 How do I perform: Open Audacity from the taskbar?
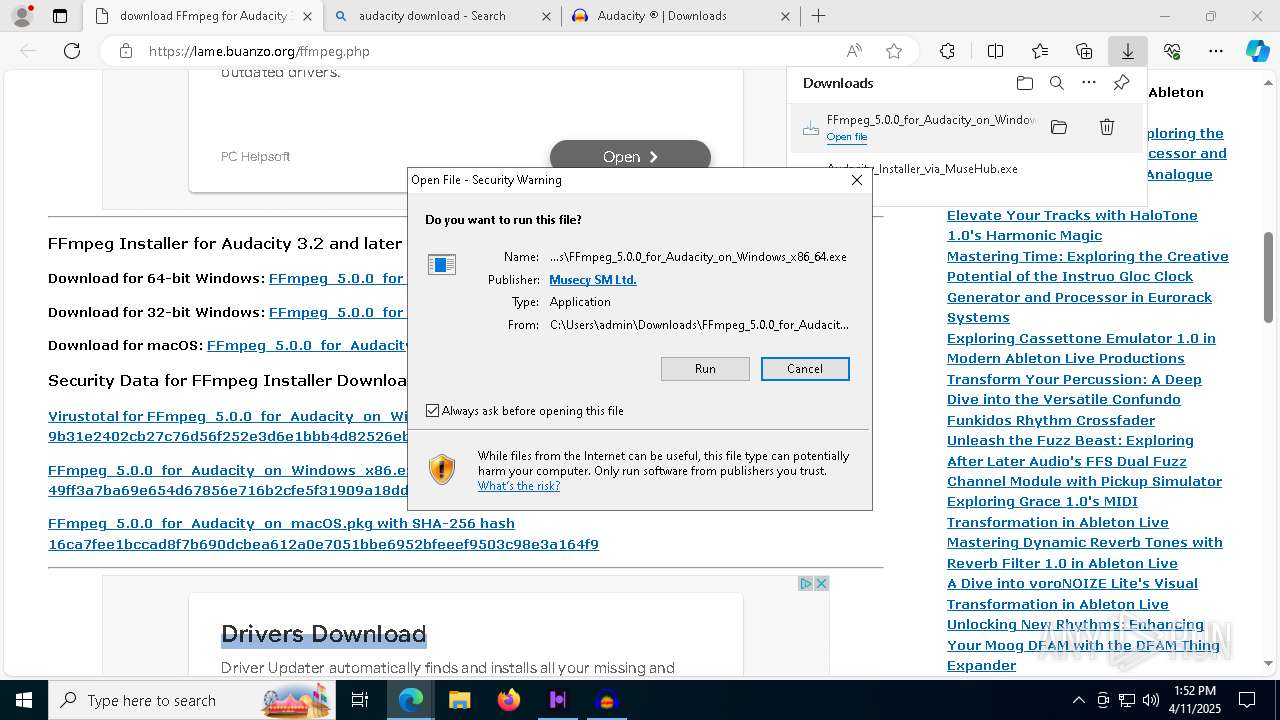[x=606, y=700]
